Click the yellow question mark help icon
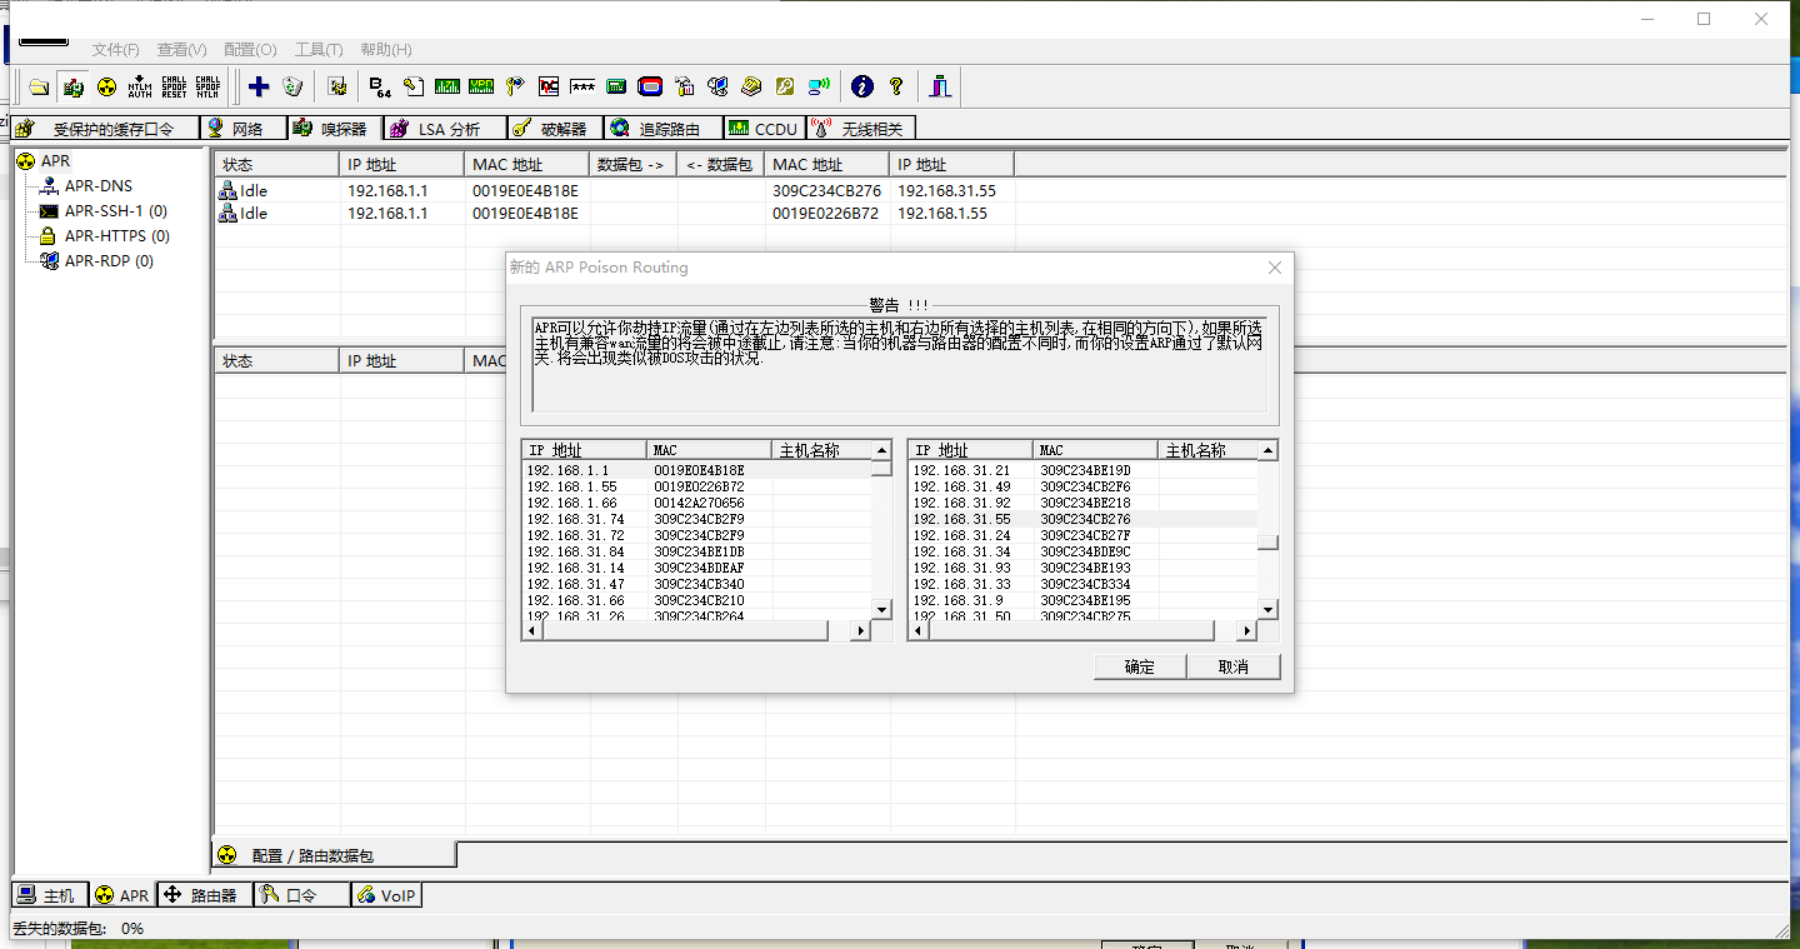The width and height of the screenshot is (1800, 949). click(896, 87)
